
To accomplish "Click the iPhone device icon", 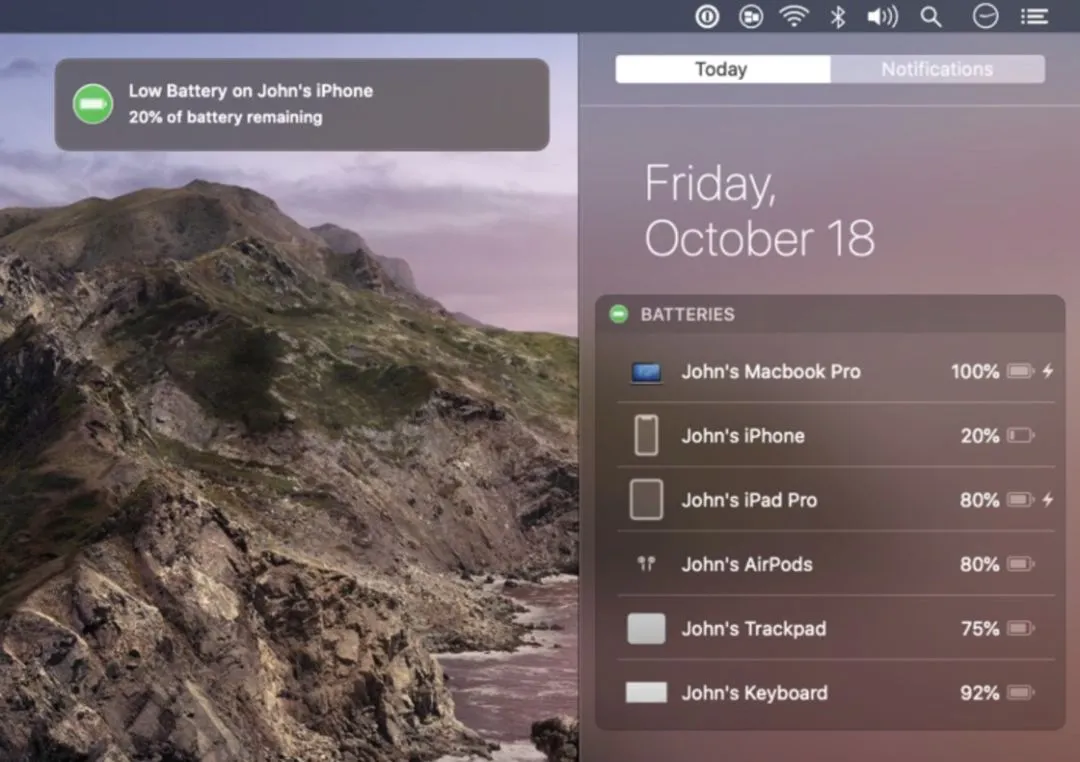I will point(646,435).
